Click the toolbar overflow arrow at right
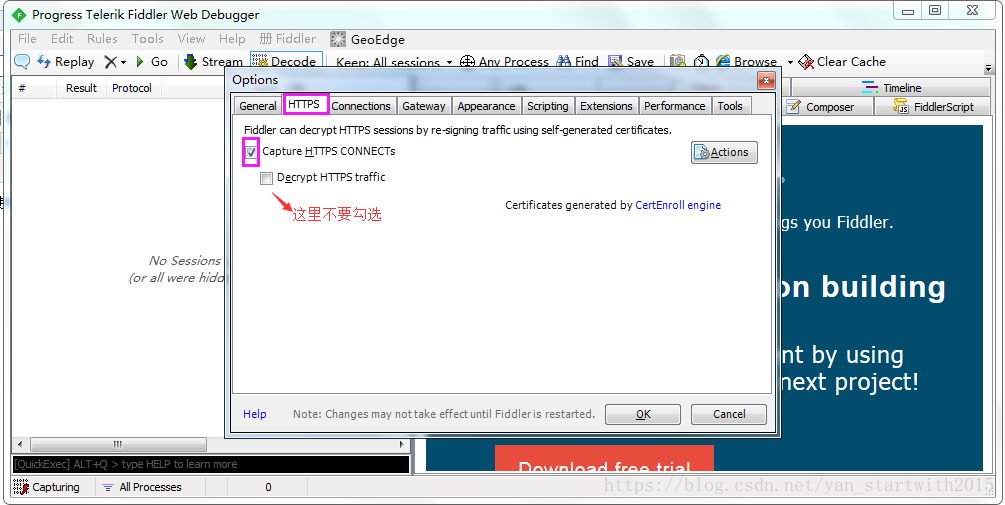Image resolution: width=1005 pixels, height=505 pixels. 988,68
